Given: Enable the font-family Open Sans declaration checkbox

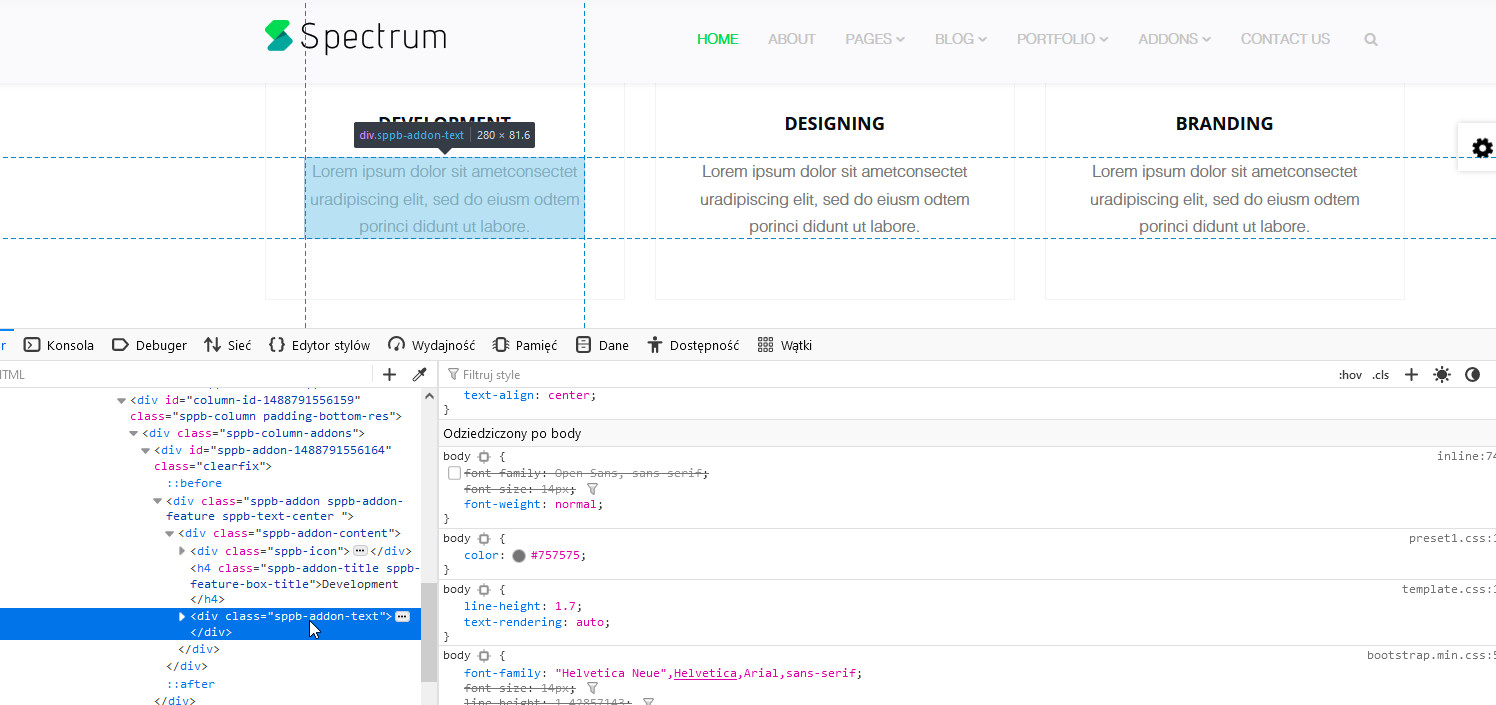Looking at the screenshot, I should (455, 473).
